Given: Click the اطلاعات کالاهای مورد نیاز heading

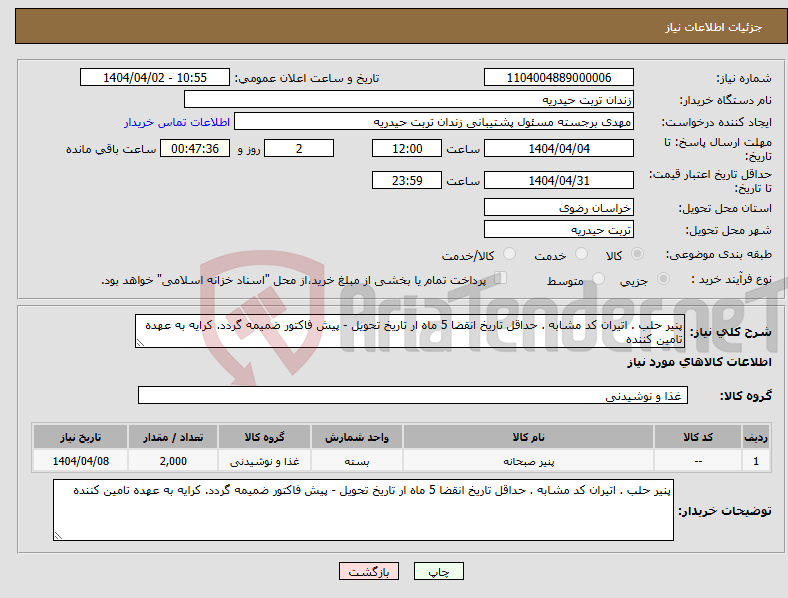Looking at the screenshot, I should 699,362.
